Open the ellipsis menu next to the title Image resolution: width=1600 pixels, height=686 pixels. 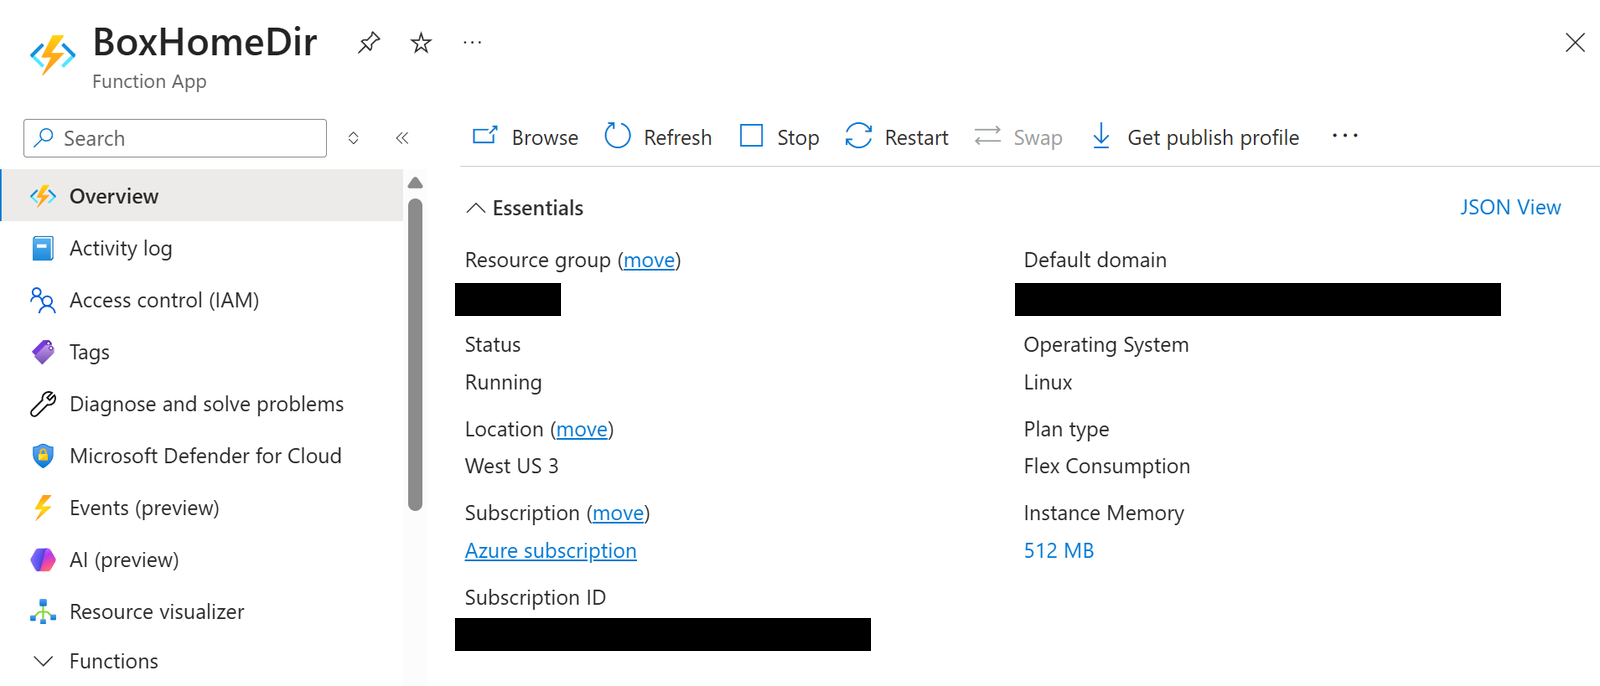coord(472,43)
